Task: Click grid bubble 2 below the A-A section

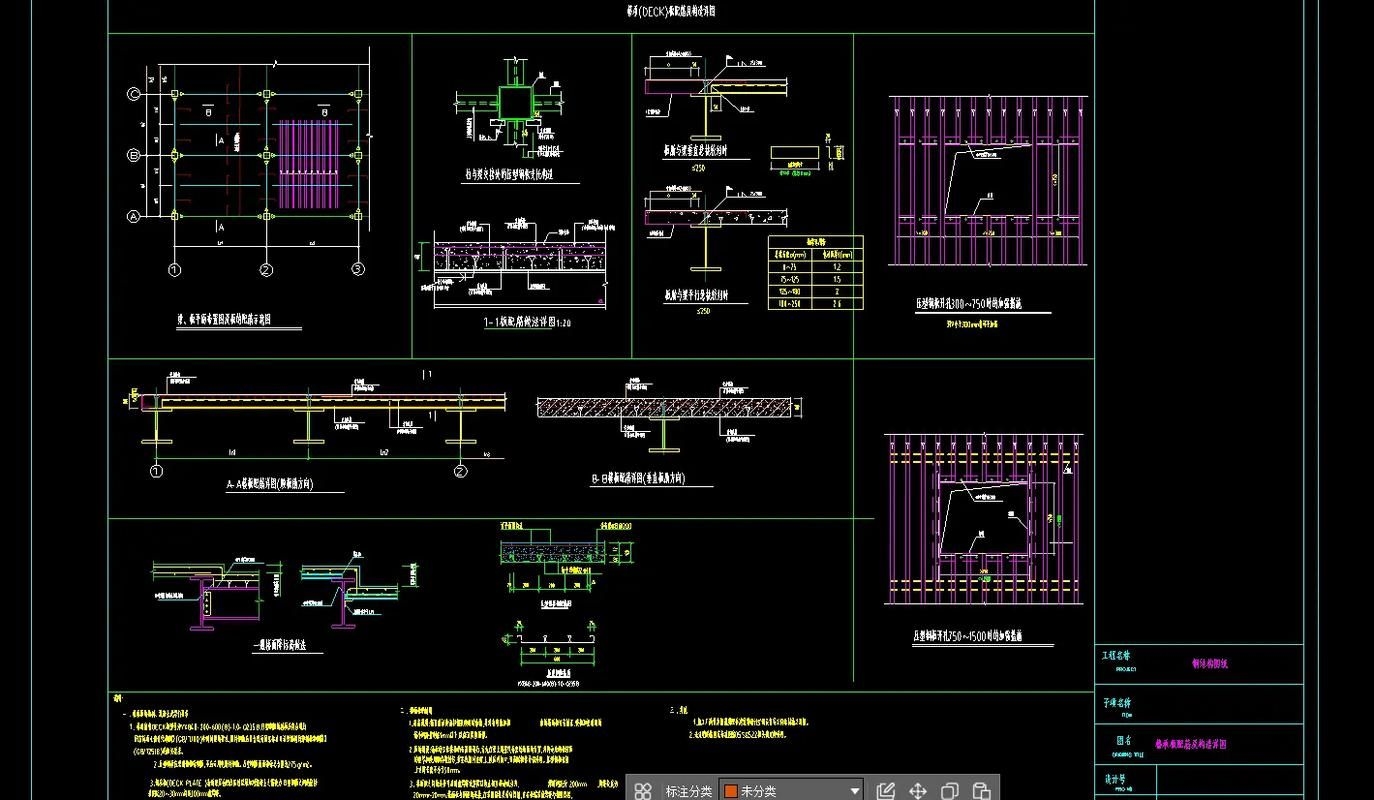Action: point(460,472)
